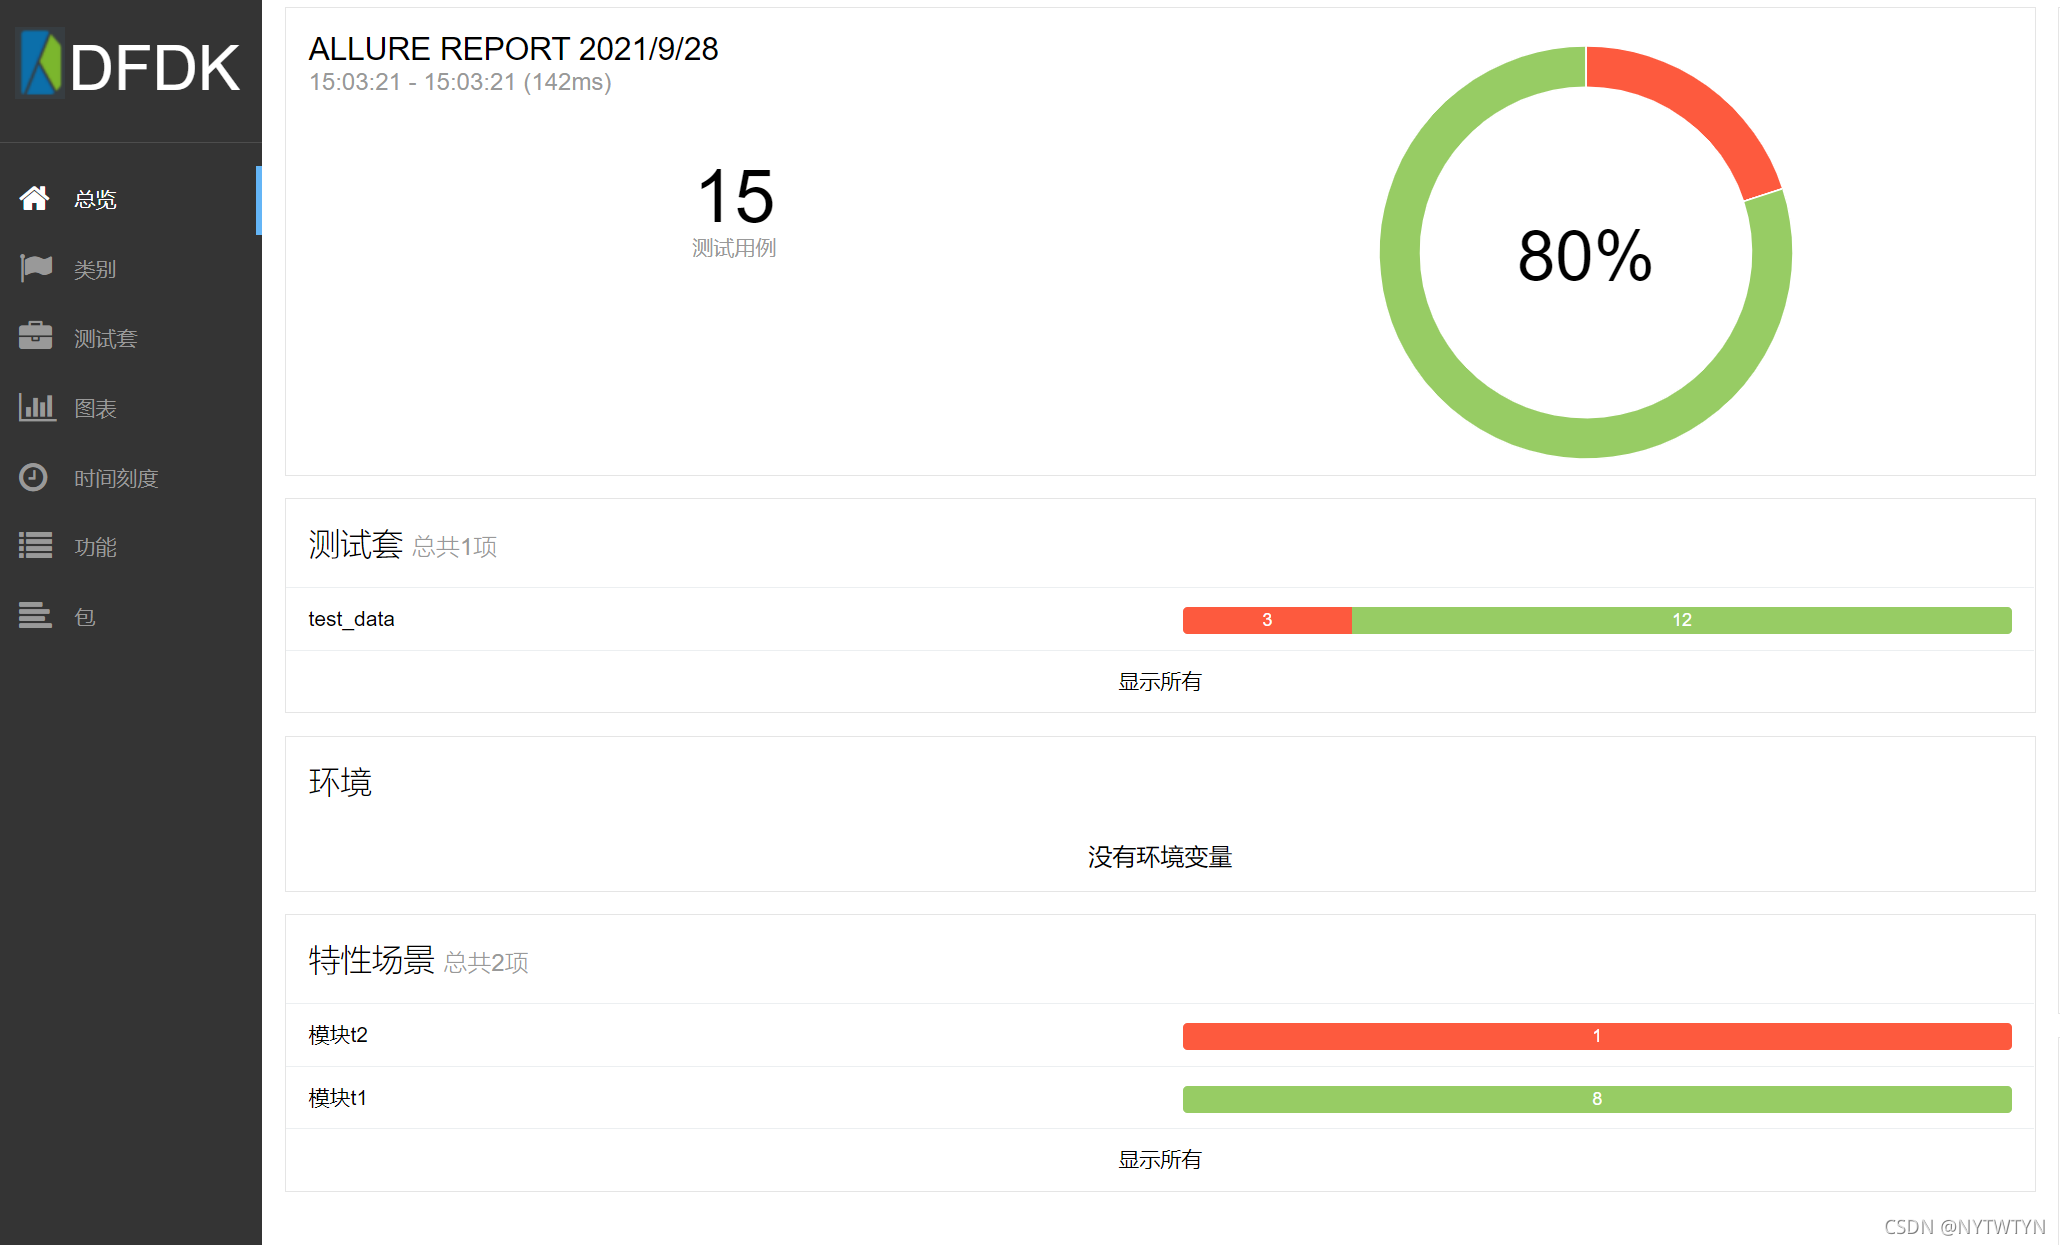This screenshot has width=2060, height=1245.
Task: Switch to the 时间刻度 view
Action: pos(116,478)
